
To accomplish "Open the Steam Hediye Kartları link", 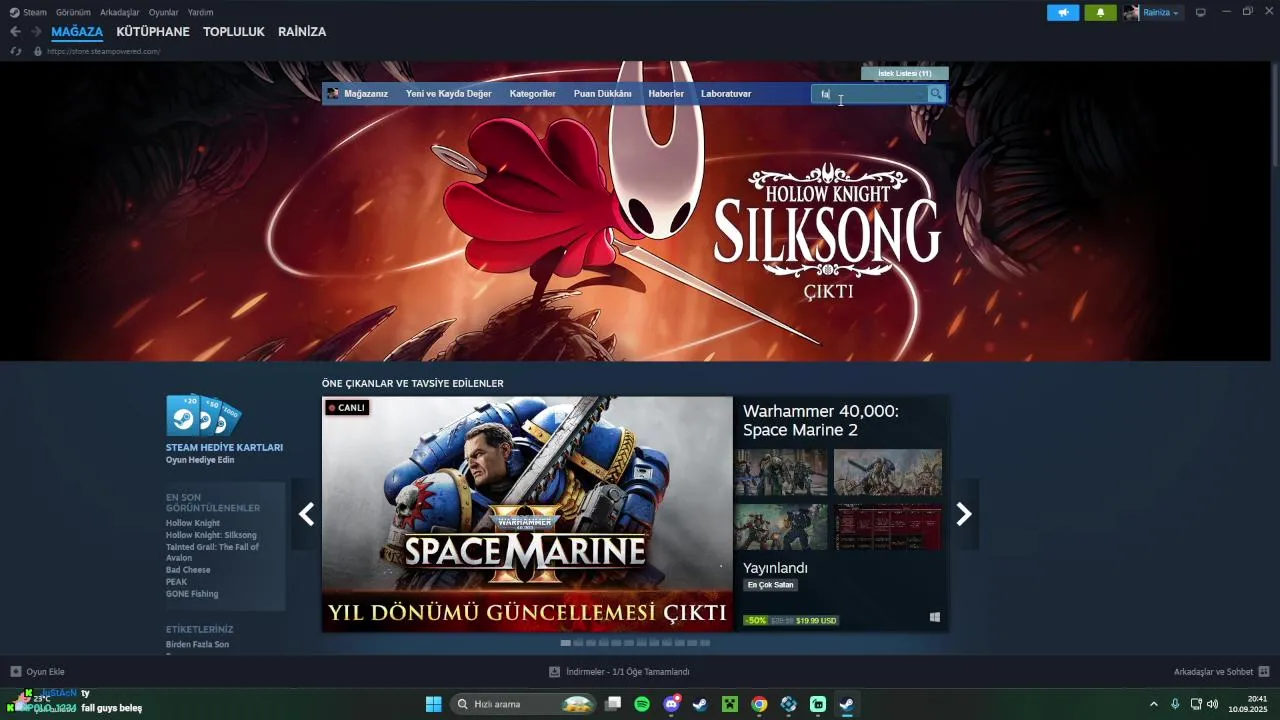I will click(x=224, y=447).
